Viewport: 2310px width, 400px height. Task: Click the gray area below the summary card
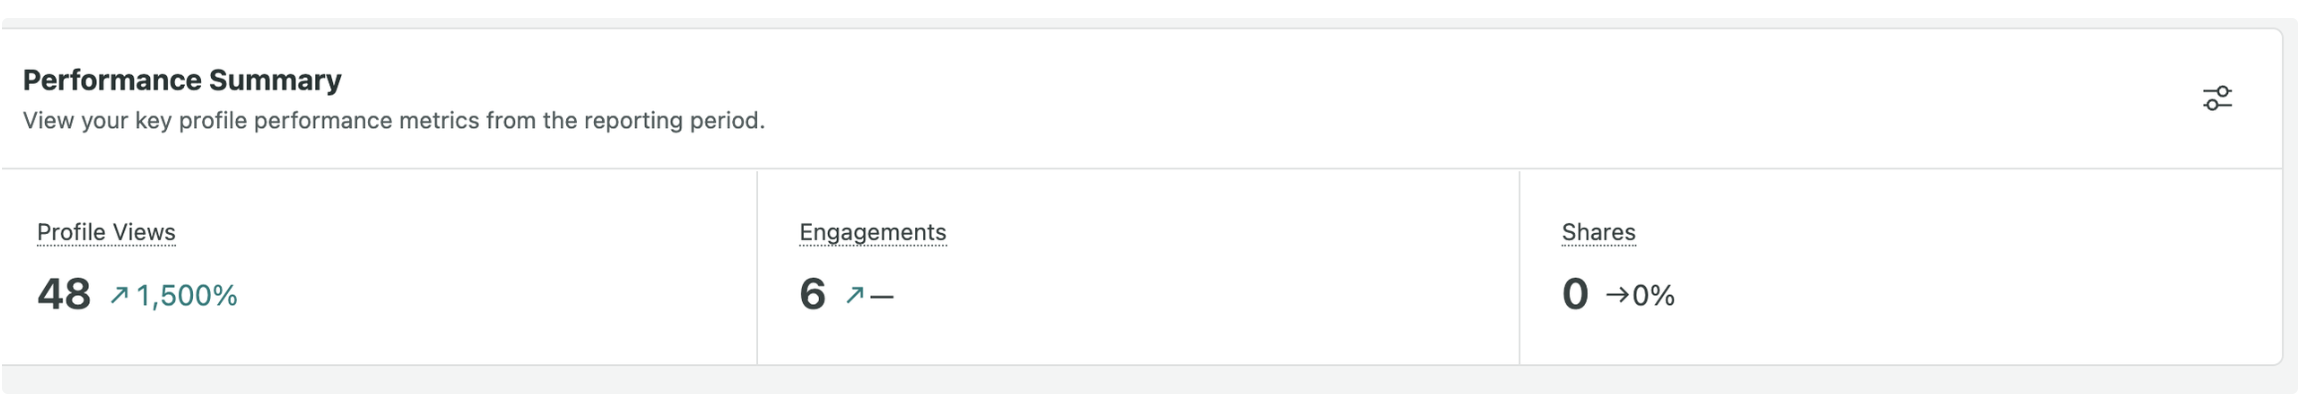point(1150,381)
